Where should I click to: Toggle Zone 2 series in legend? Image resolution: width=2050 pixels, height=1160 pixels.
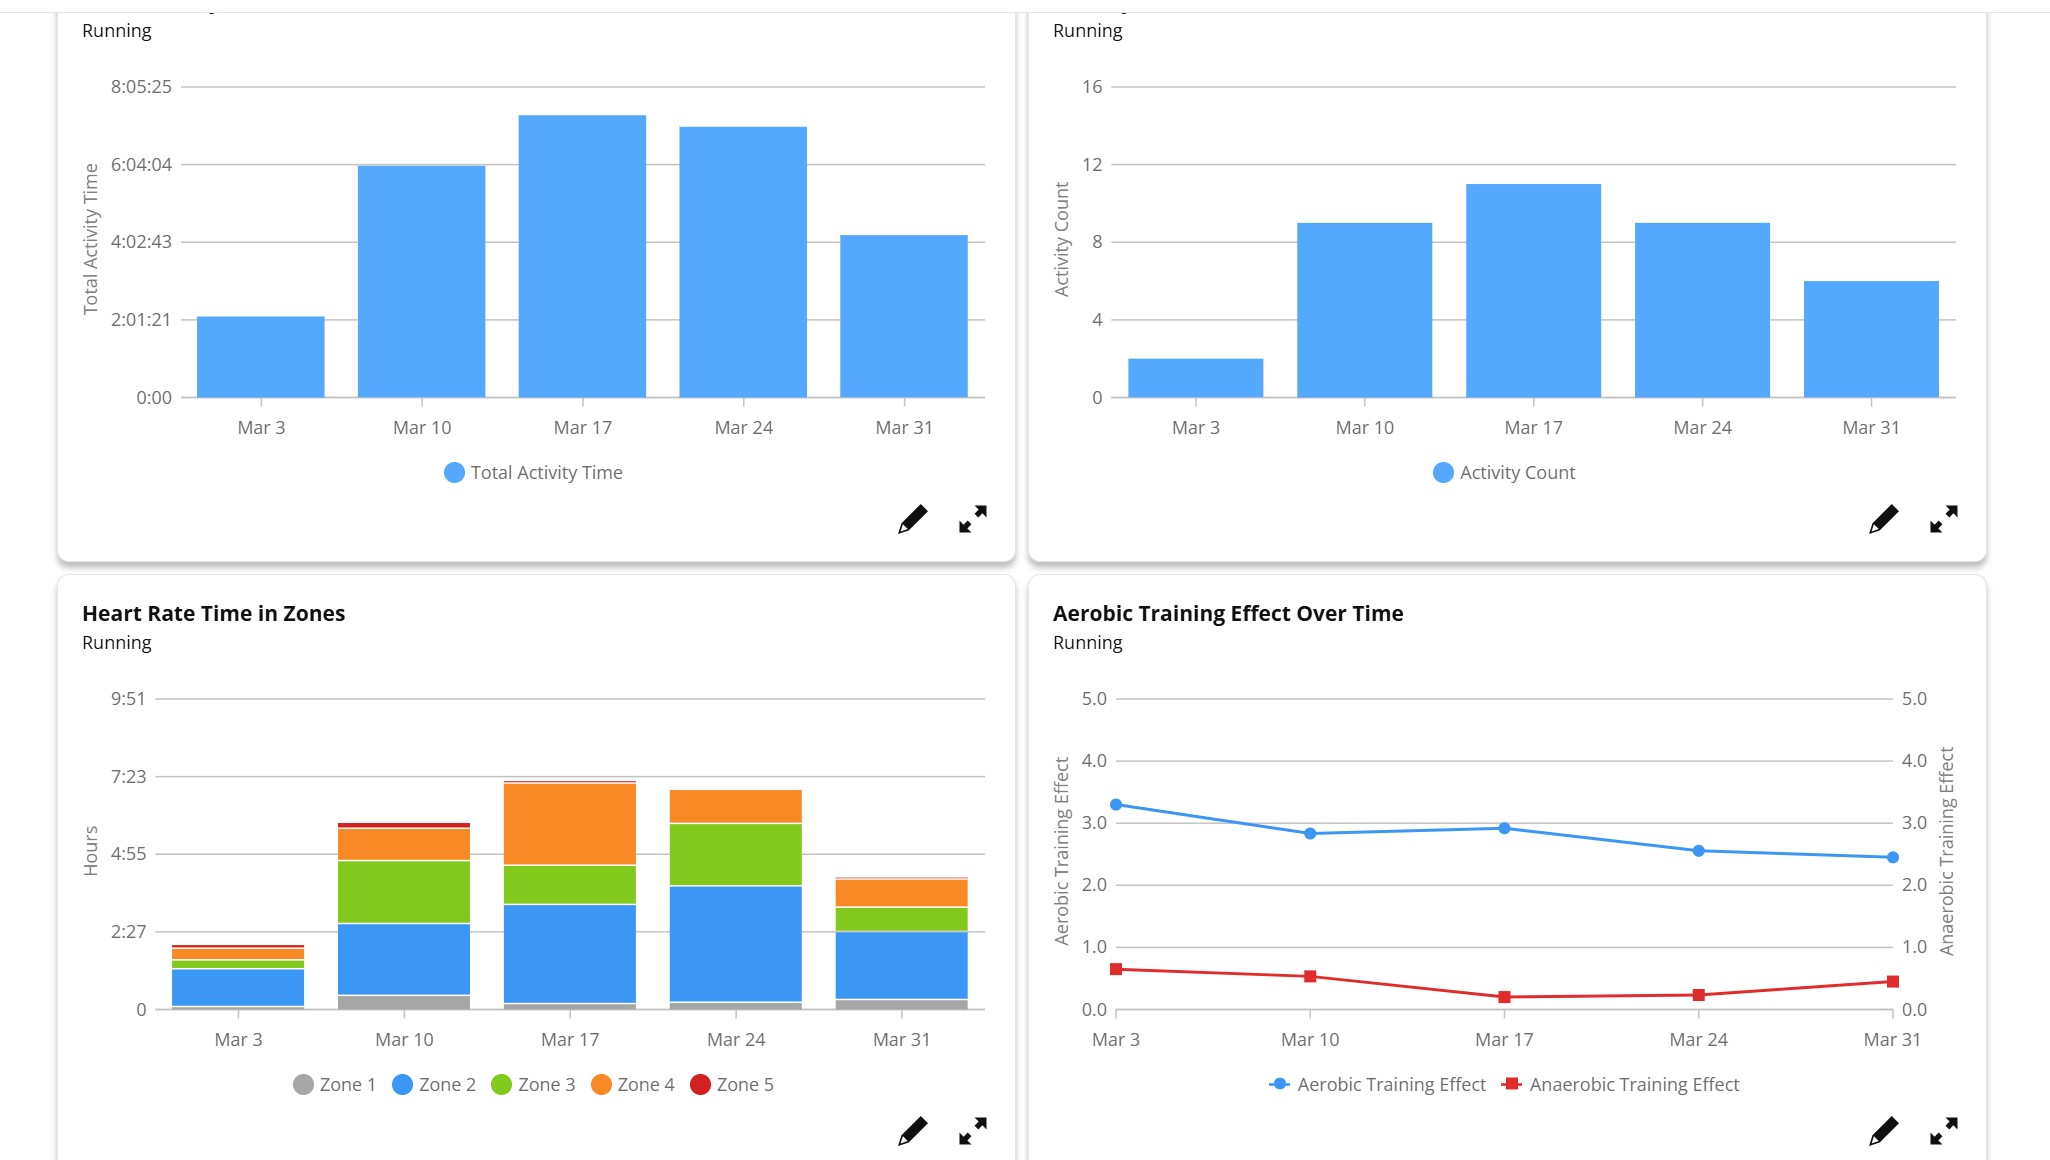434,1085
